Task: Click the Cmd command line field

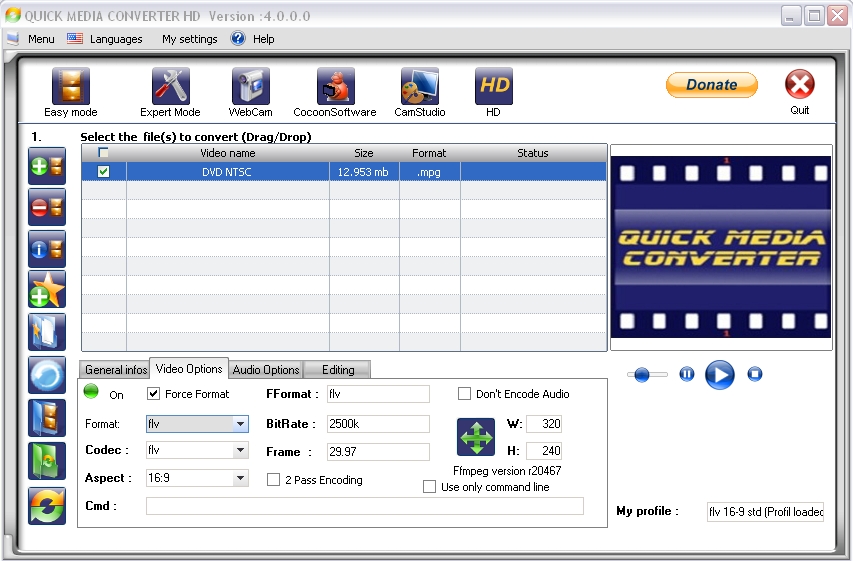Action: (x=364, y=506)
